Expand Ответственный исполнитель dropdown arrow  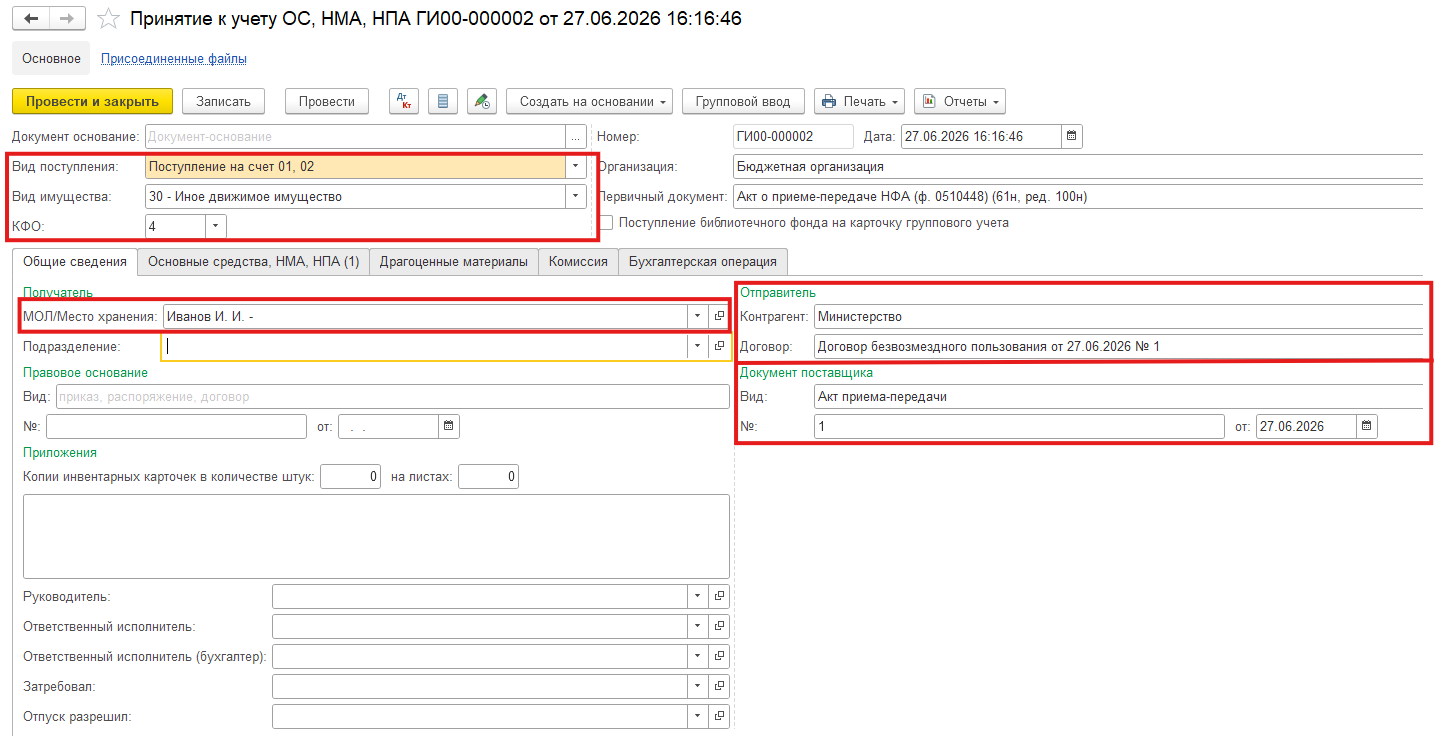697,627
